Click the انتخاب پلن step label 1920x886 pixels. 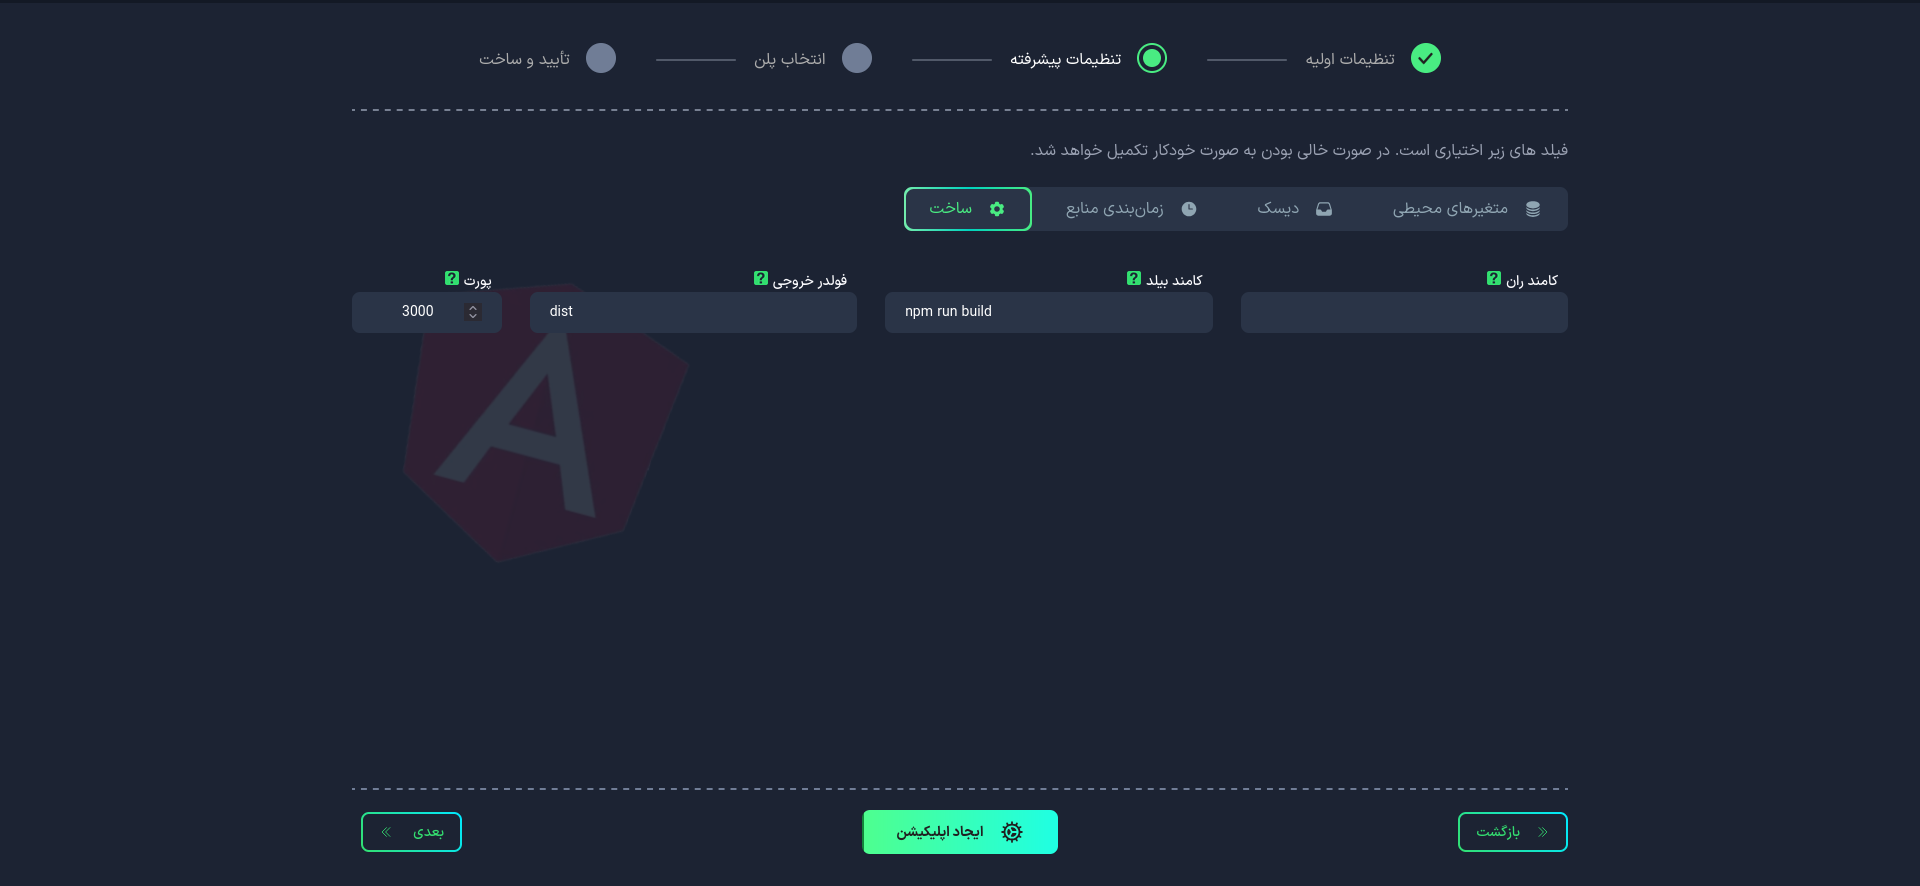[x=790, y=59]
